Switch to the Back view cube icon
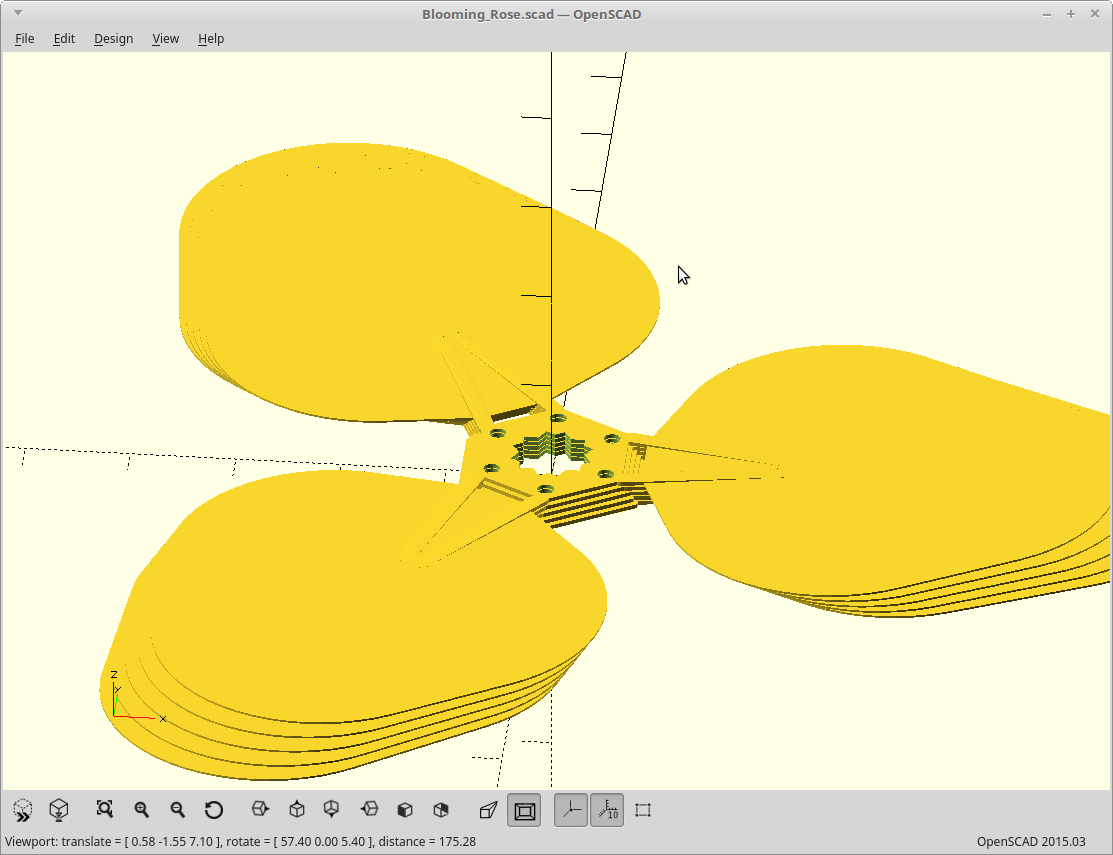 pos(441,810)
